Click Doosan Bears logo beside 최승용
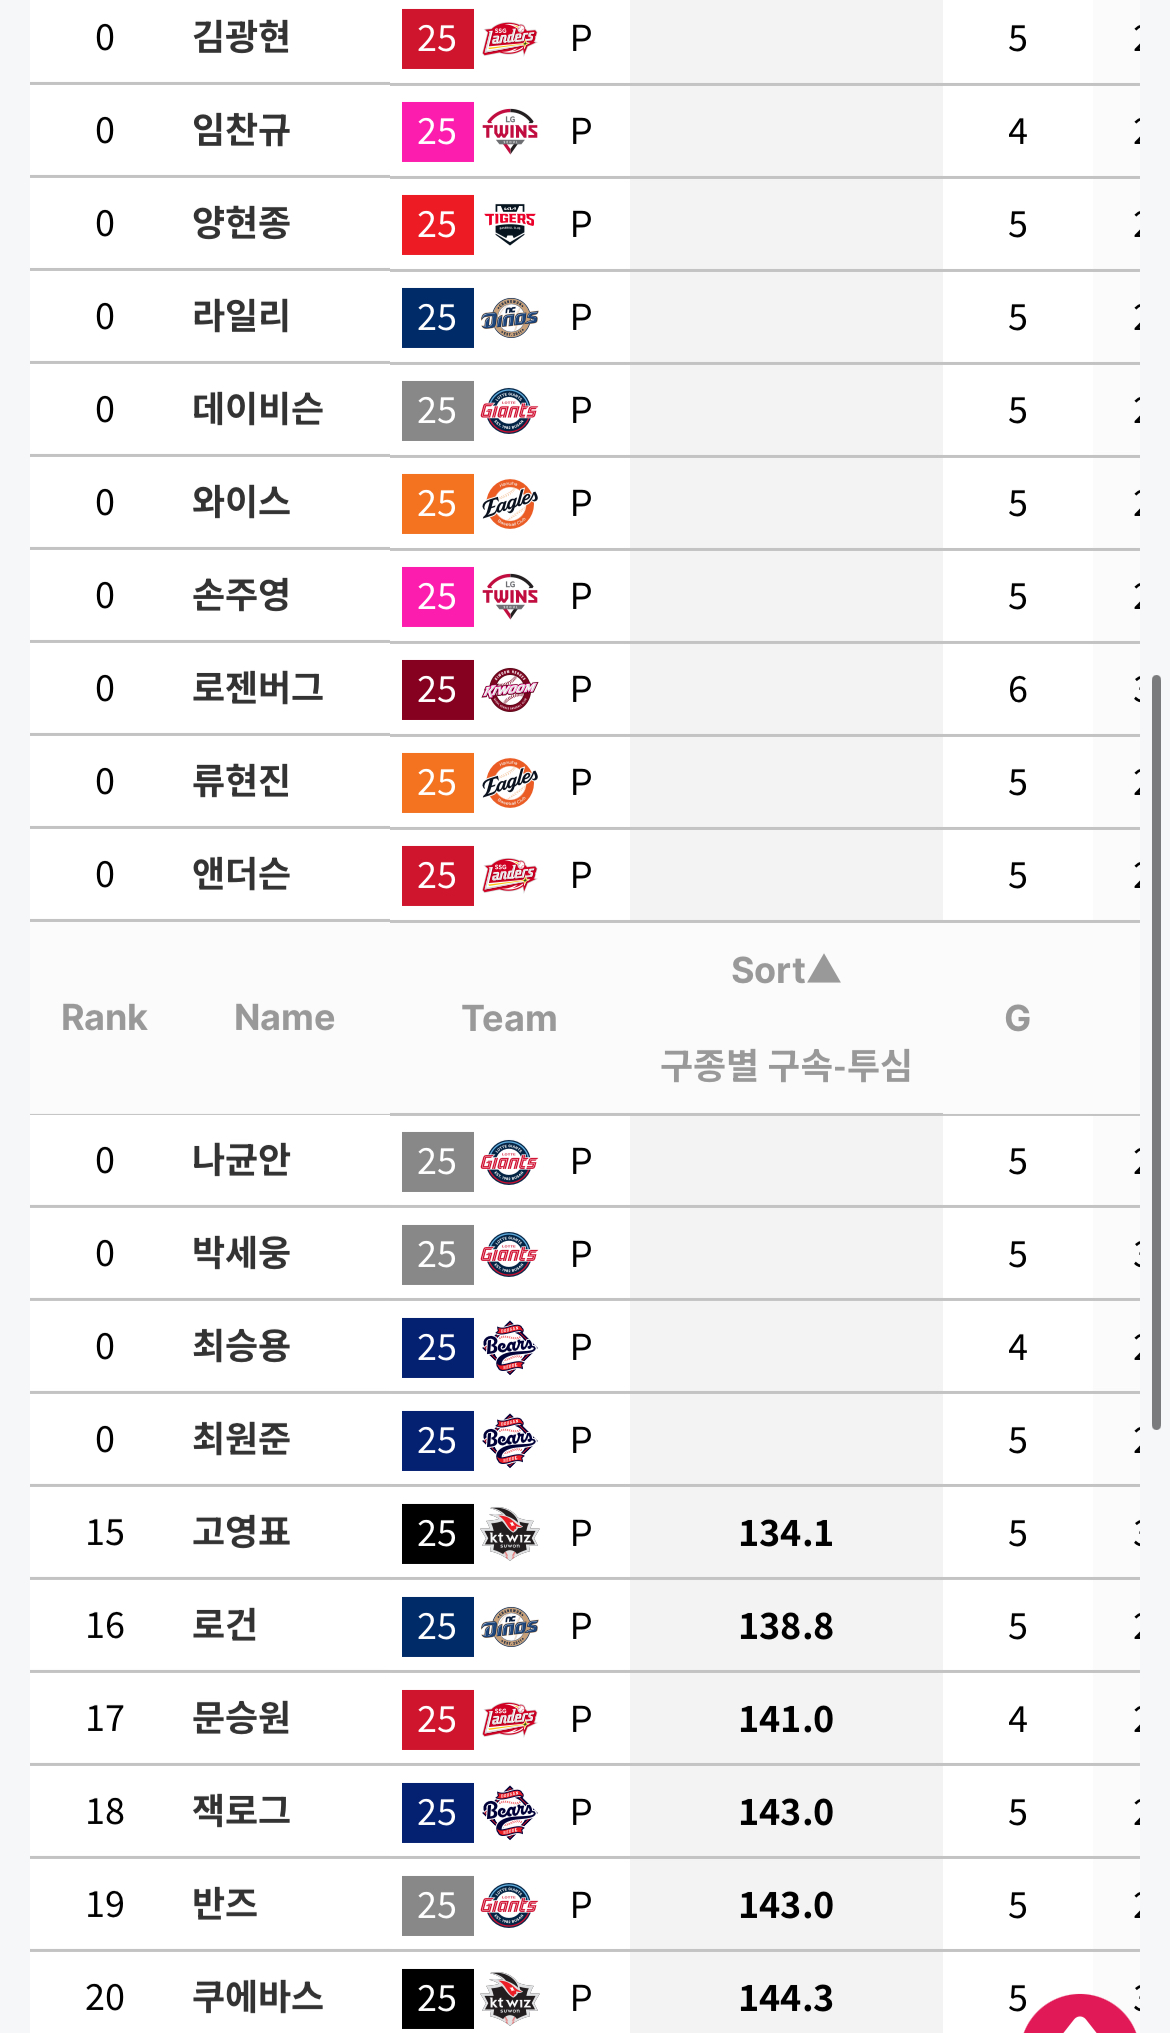Image resolution: width=1170 pixels, height=2033 pixels. coord(509,1348)
